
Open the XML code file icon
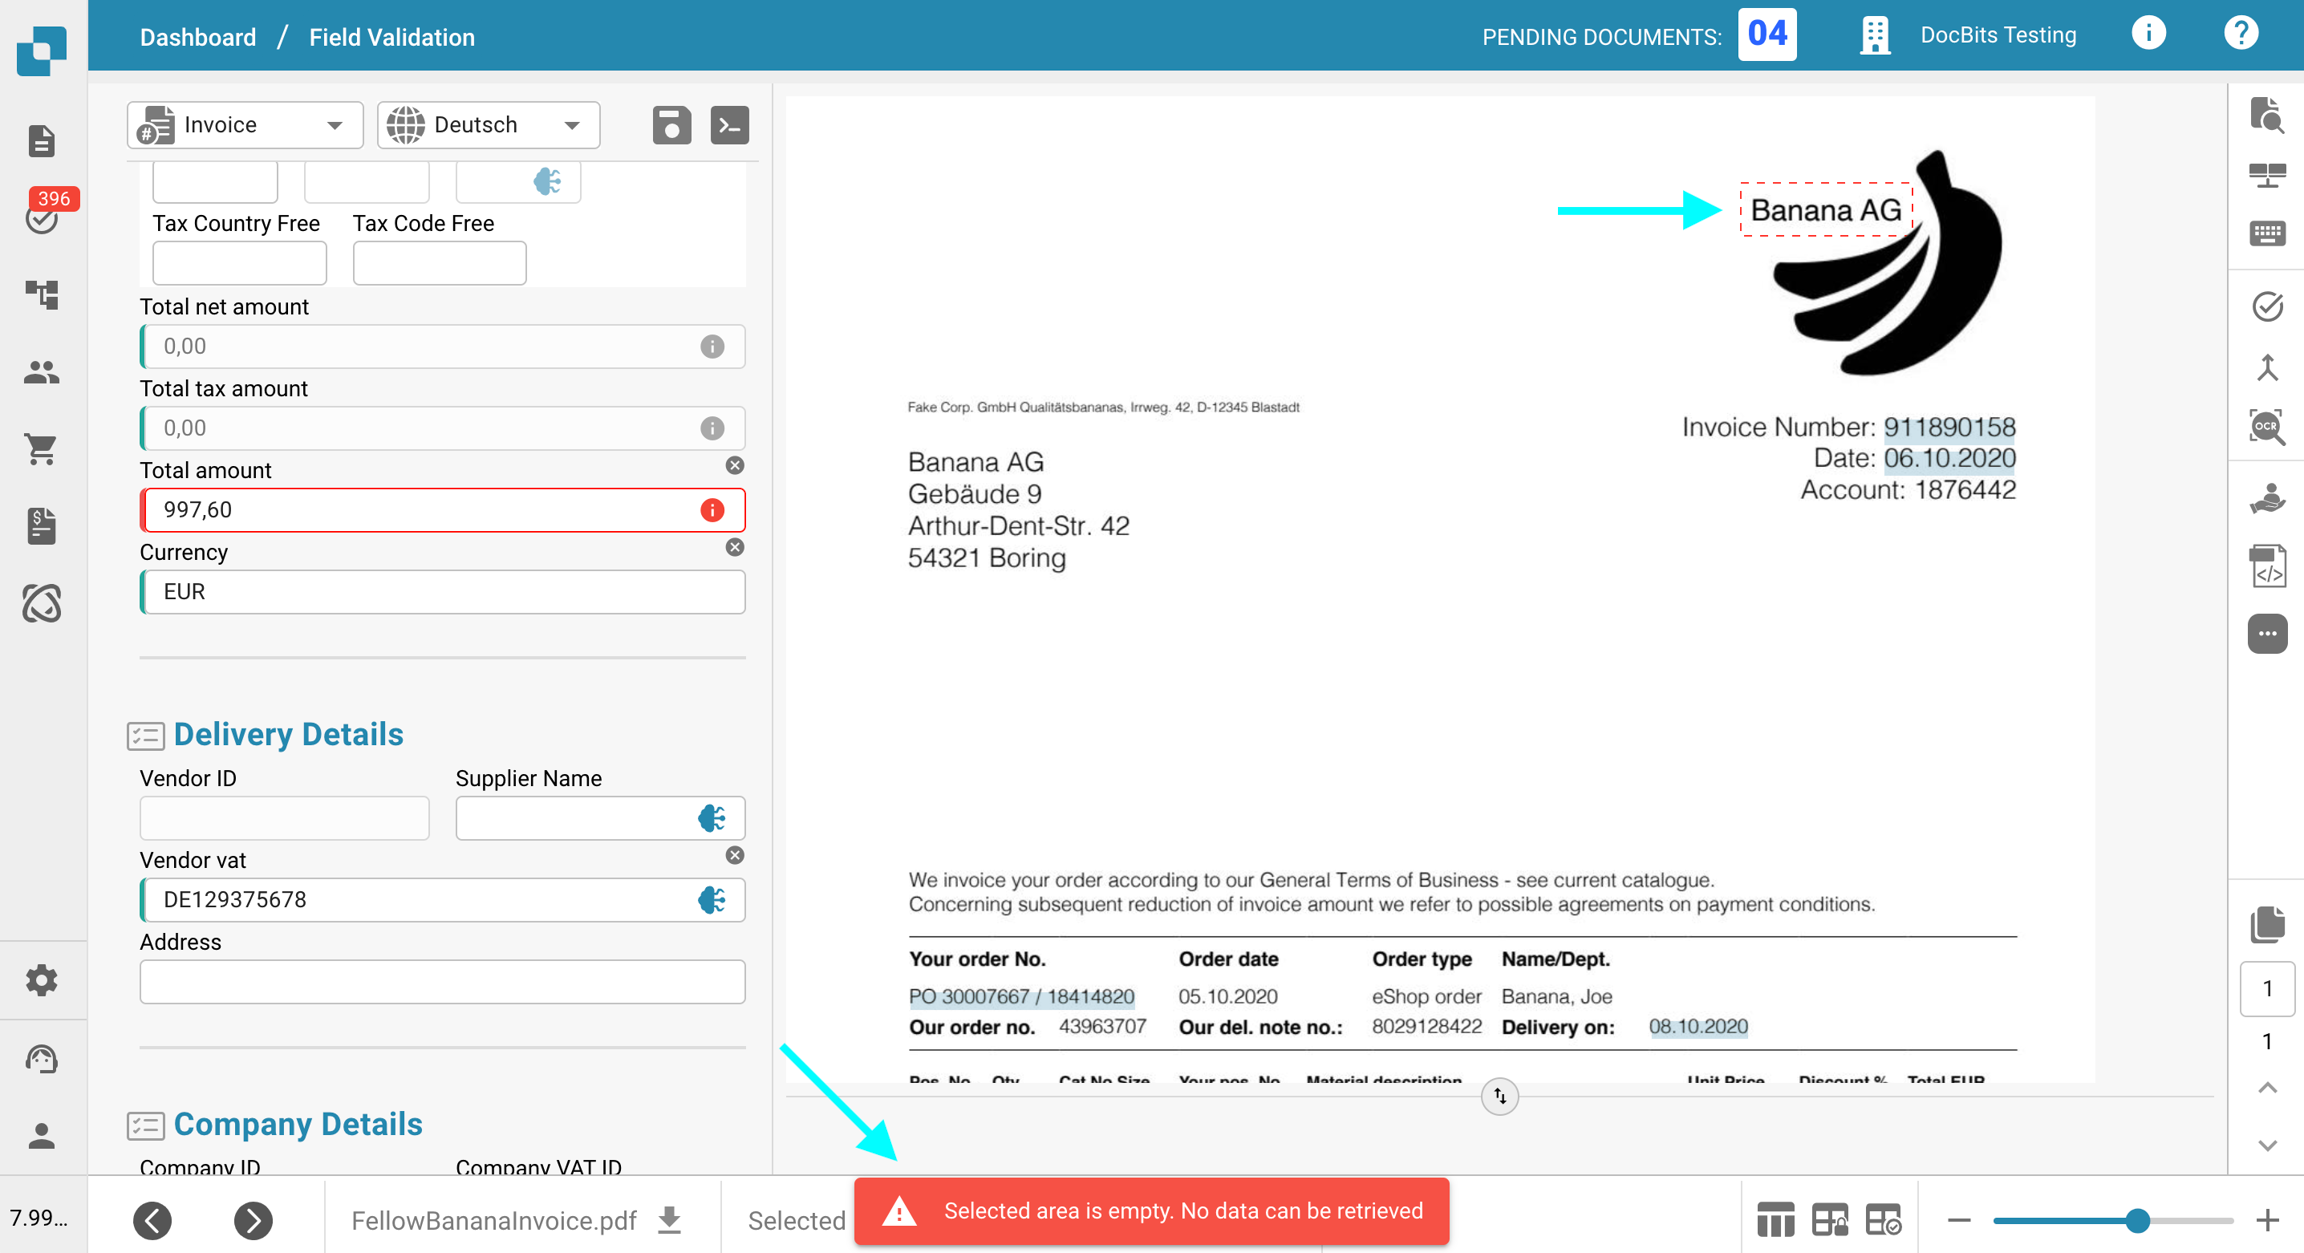point(2267,566)
